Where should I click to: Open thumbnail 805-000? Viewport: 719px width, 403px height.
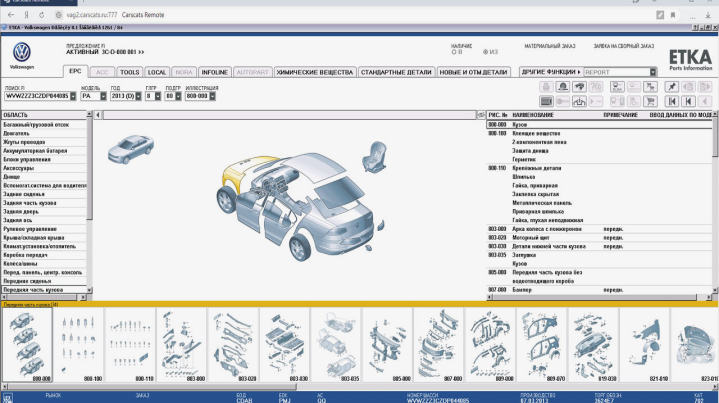[387, 345]
